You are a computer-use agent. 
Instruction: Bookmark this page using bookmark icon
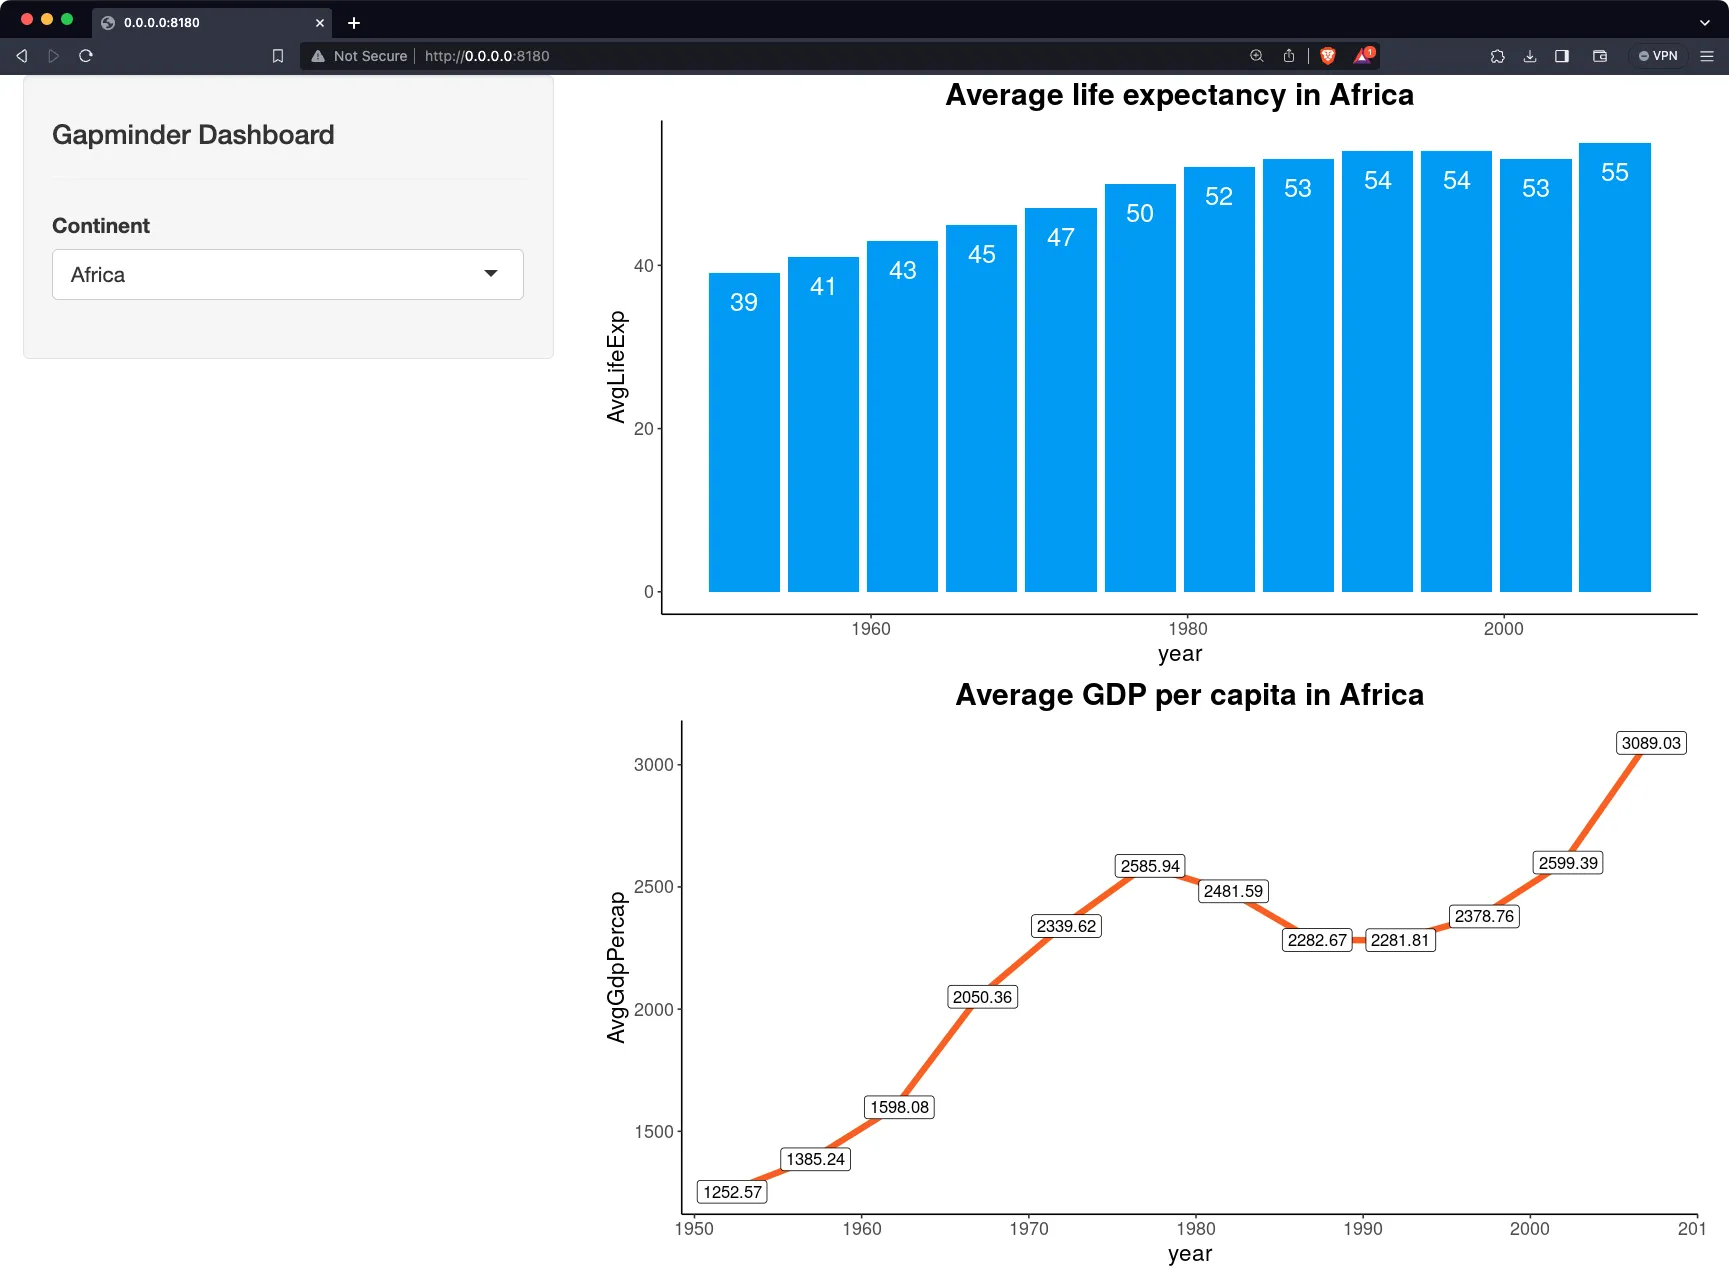point(278,56)
